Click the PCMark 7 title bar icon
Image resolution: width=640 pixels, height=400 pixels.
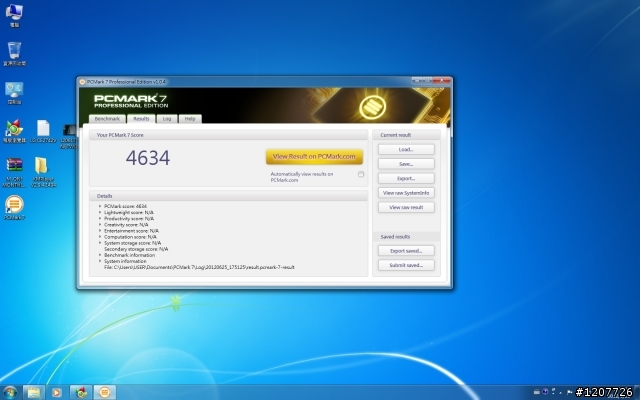coord(82,82)
